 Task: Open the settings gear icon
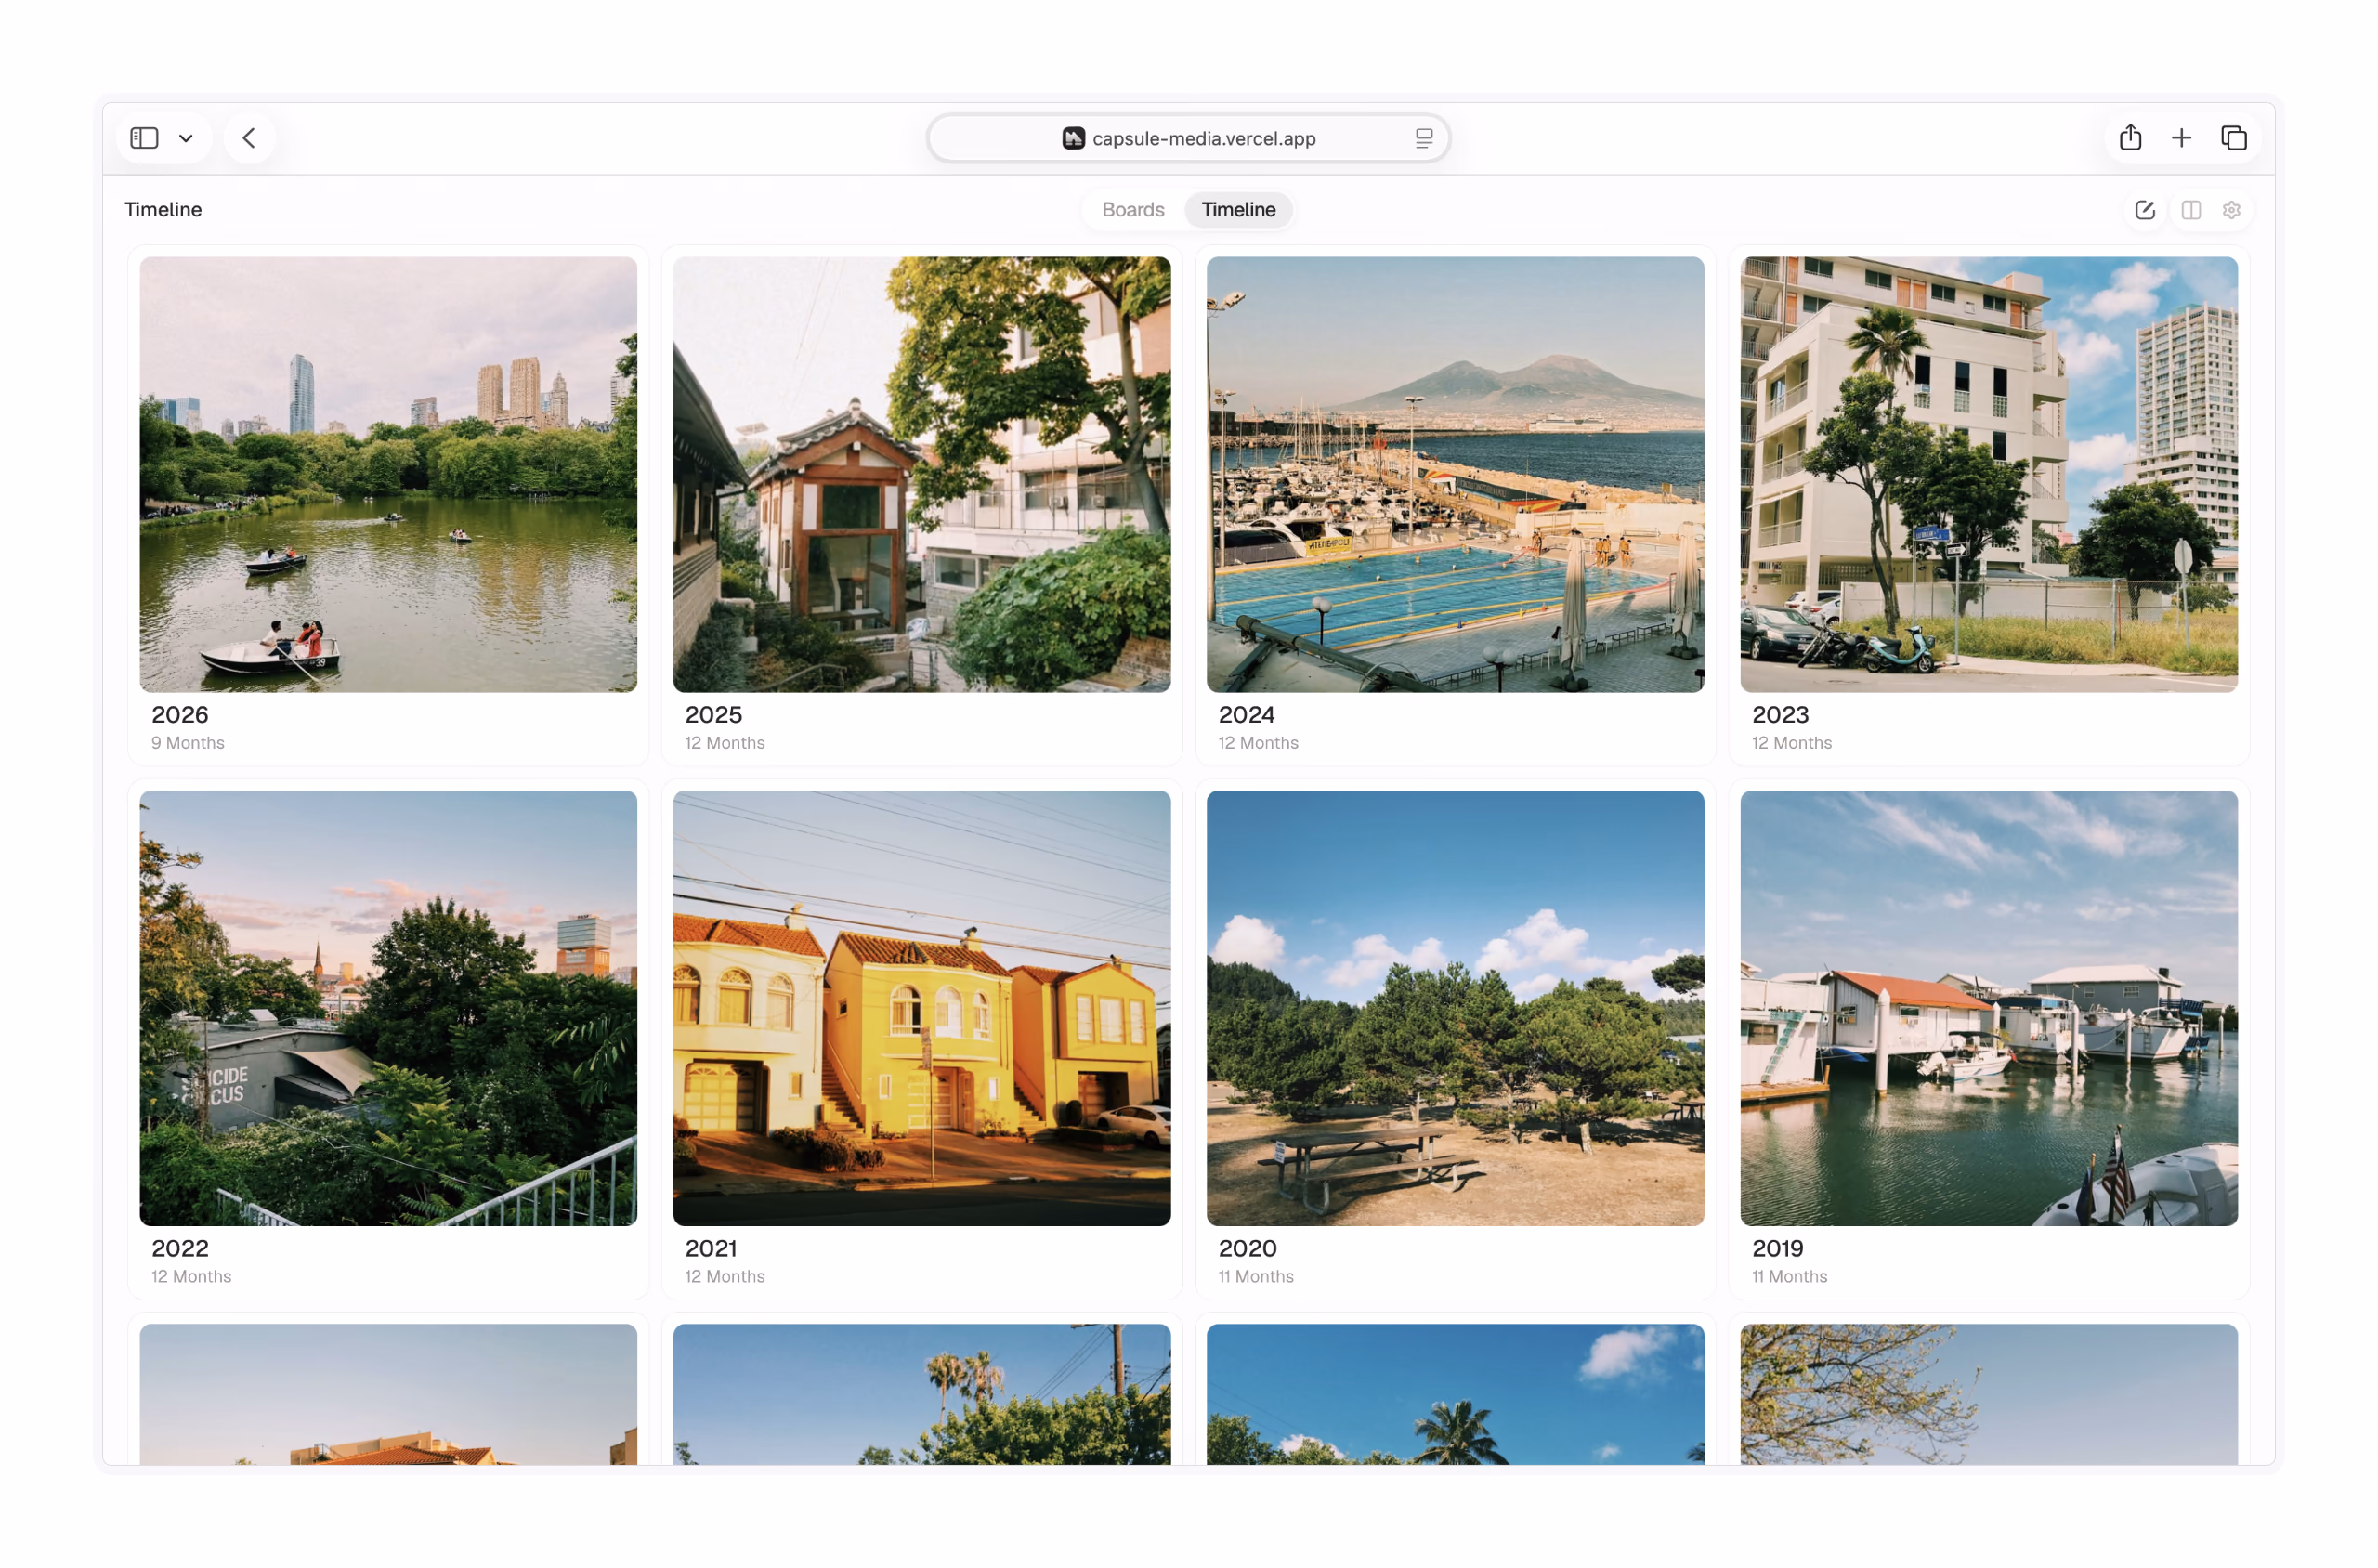click(x=2230, y=210)
